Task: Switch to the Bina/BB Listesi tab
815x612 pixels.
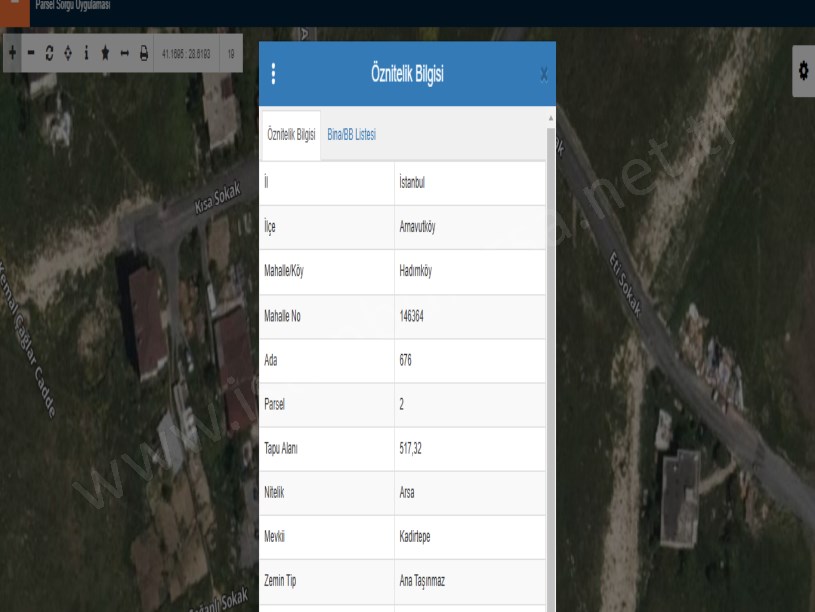Action: click(x=351, y=135)
